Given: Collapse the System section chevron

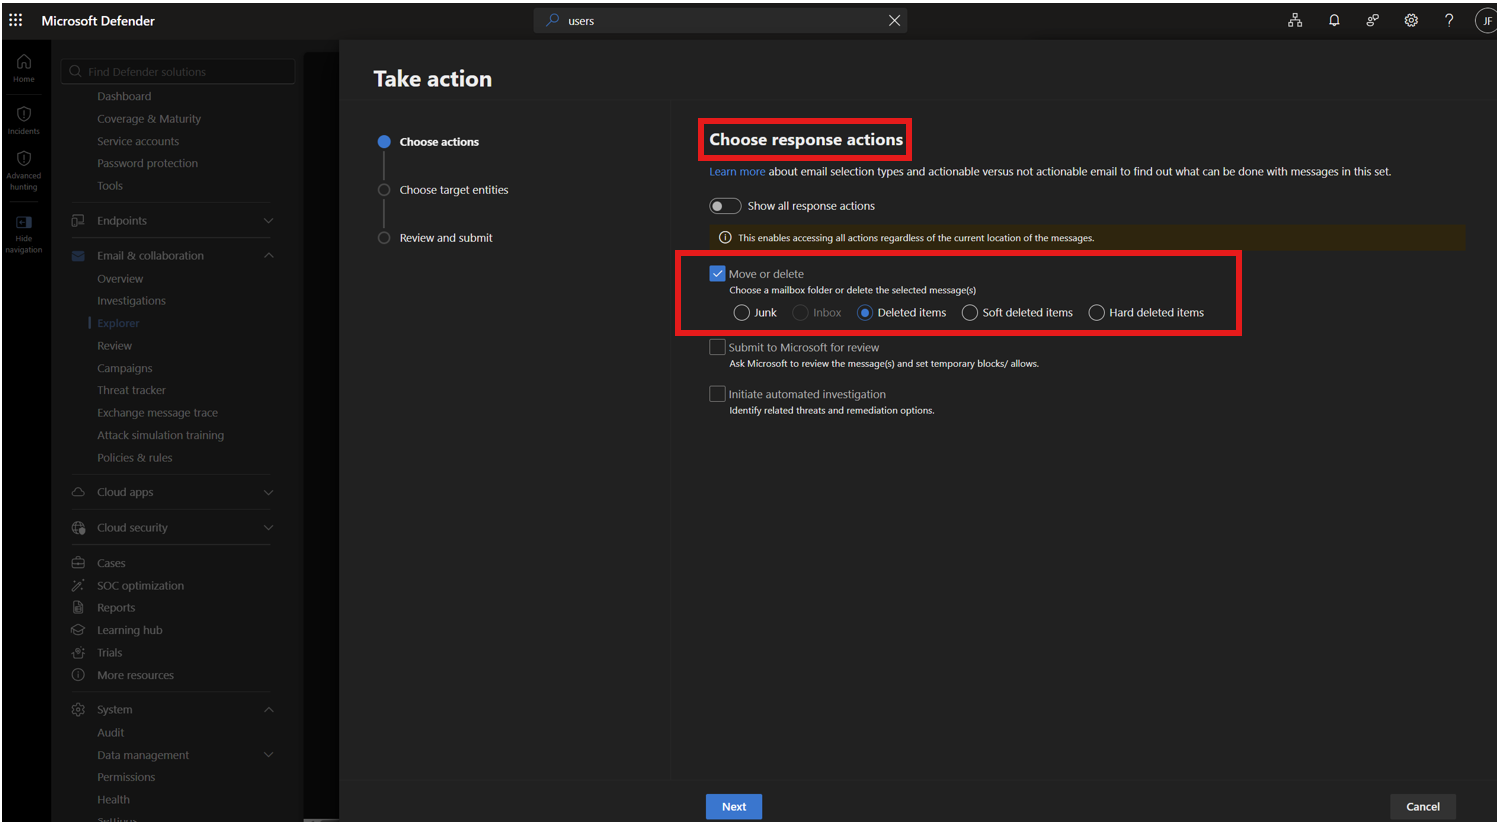Looking at the screenshot, I should tap(268, 709).
